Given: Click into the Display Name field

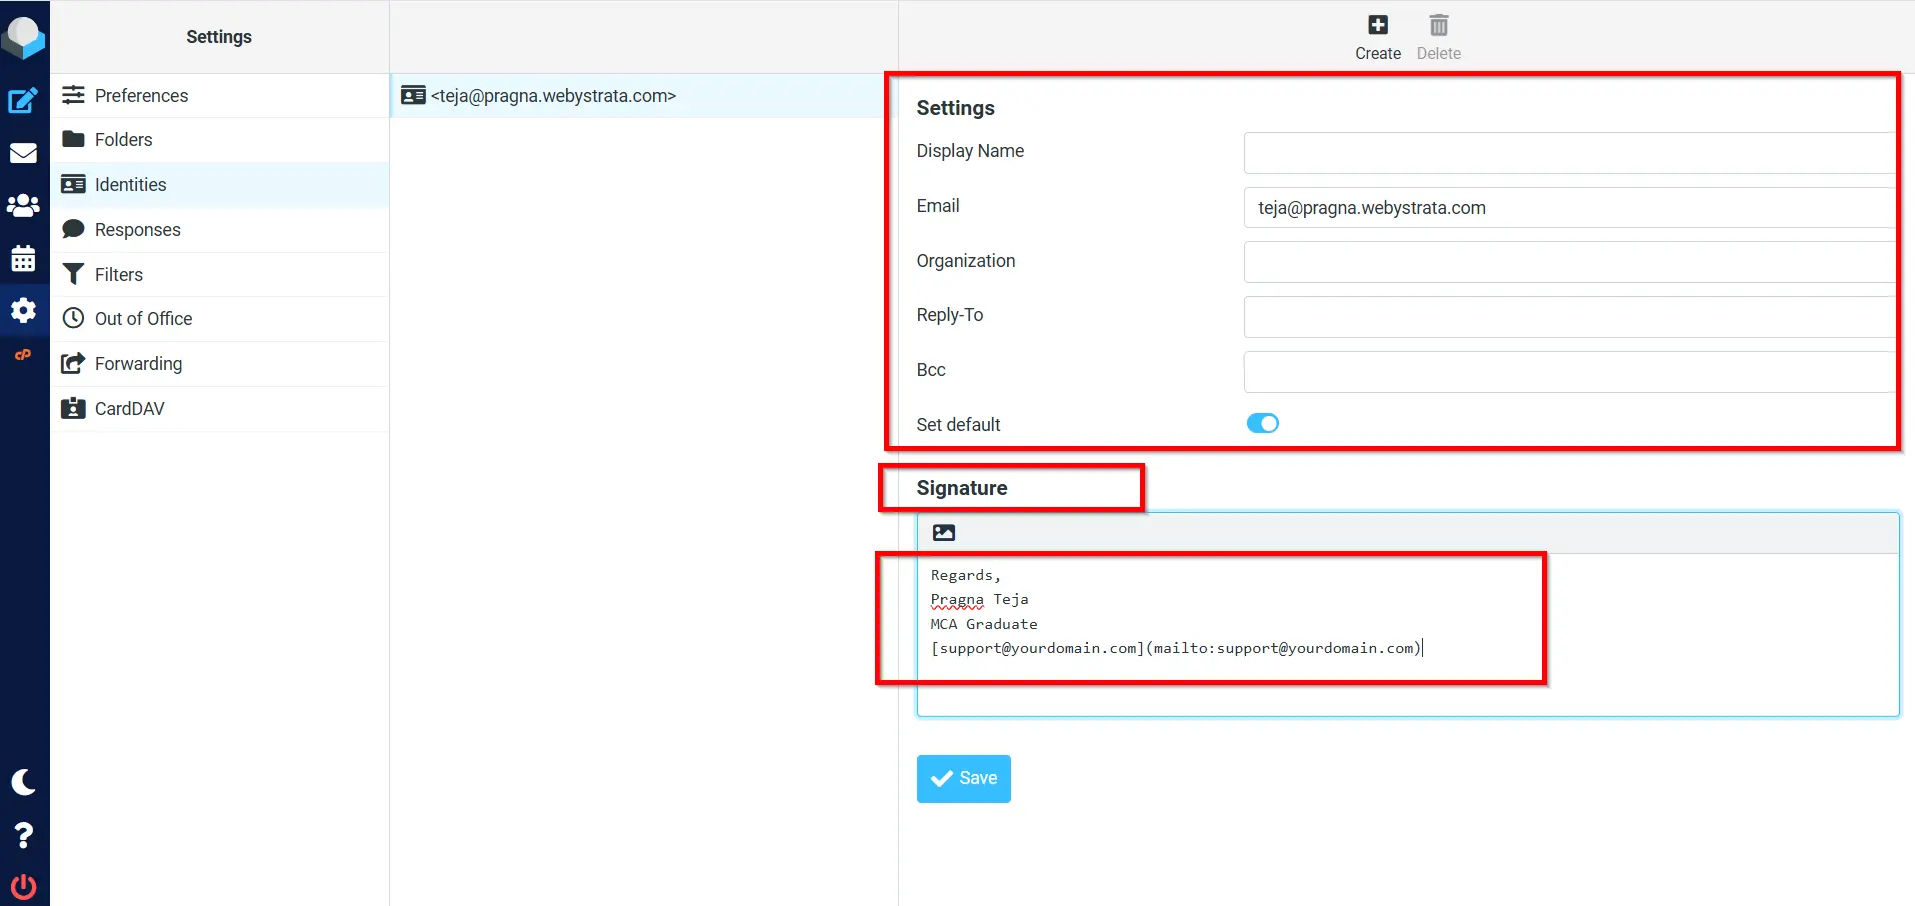Looking at the screenshot, I should pos(1569,153).
